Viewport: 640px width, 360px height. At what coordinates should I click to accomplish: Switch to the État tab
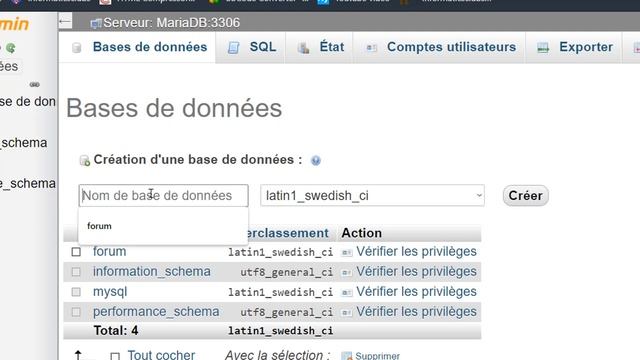tap(319, 47)
